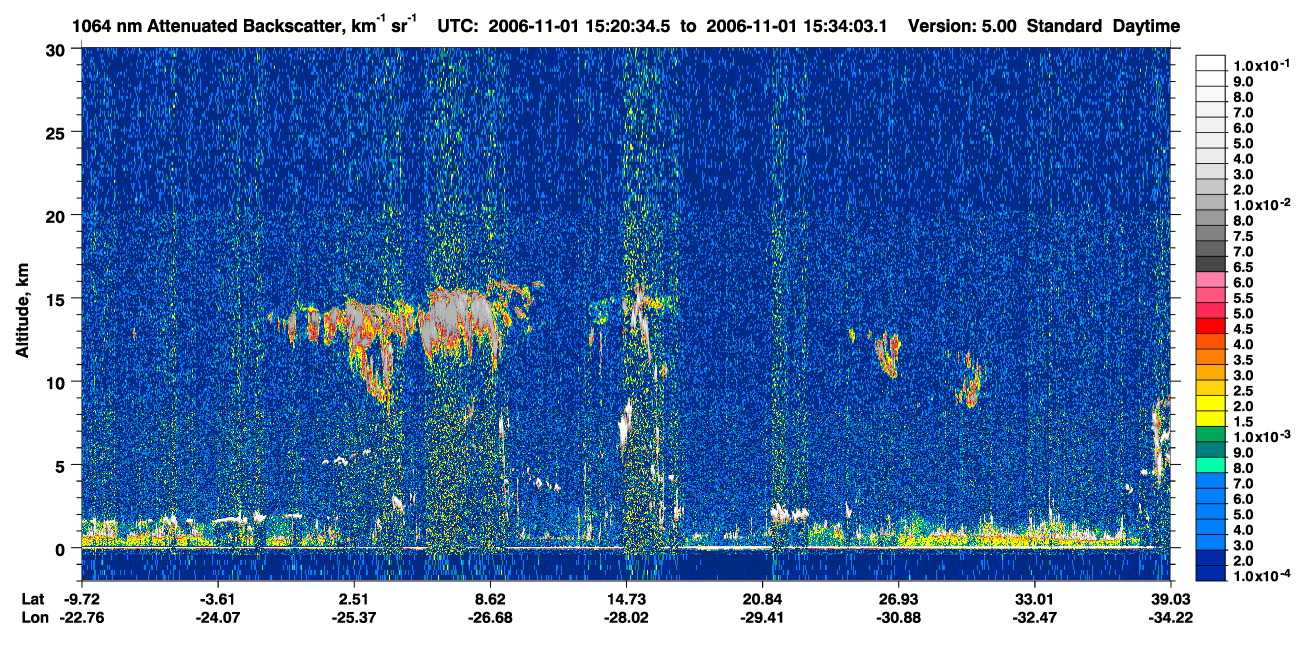The height and width of the screenshot is (667, 1300).
Task: Click the latitude value 2.51
Action: pos(353,599)
